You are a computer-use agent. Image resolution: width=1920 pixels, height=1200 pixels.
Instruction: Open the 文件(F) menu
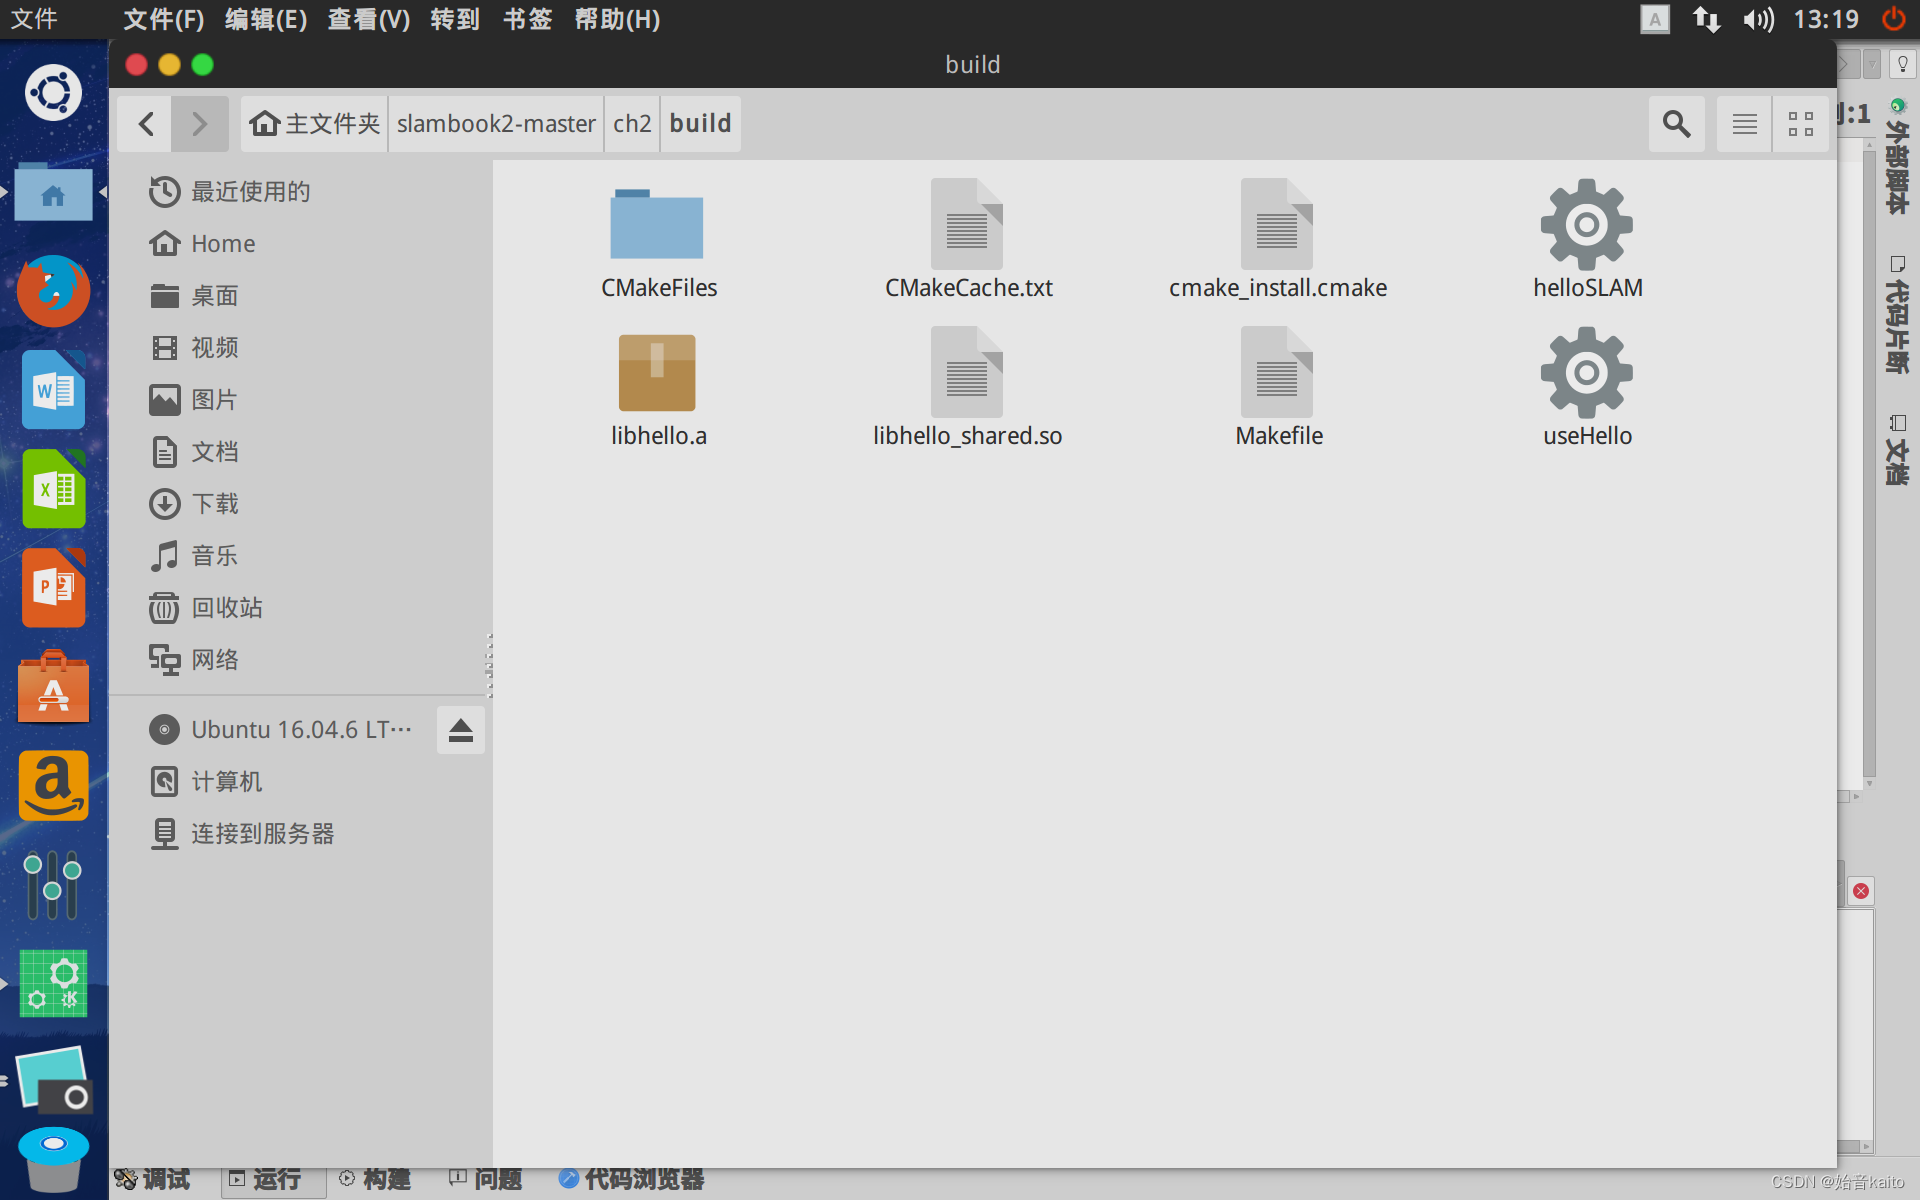click(x=163, y=19)
